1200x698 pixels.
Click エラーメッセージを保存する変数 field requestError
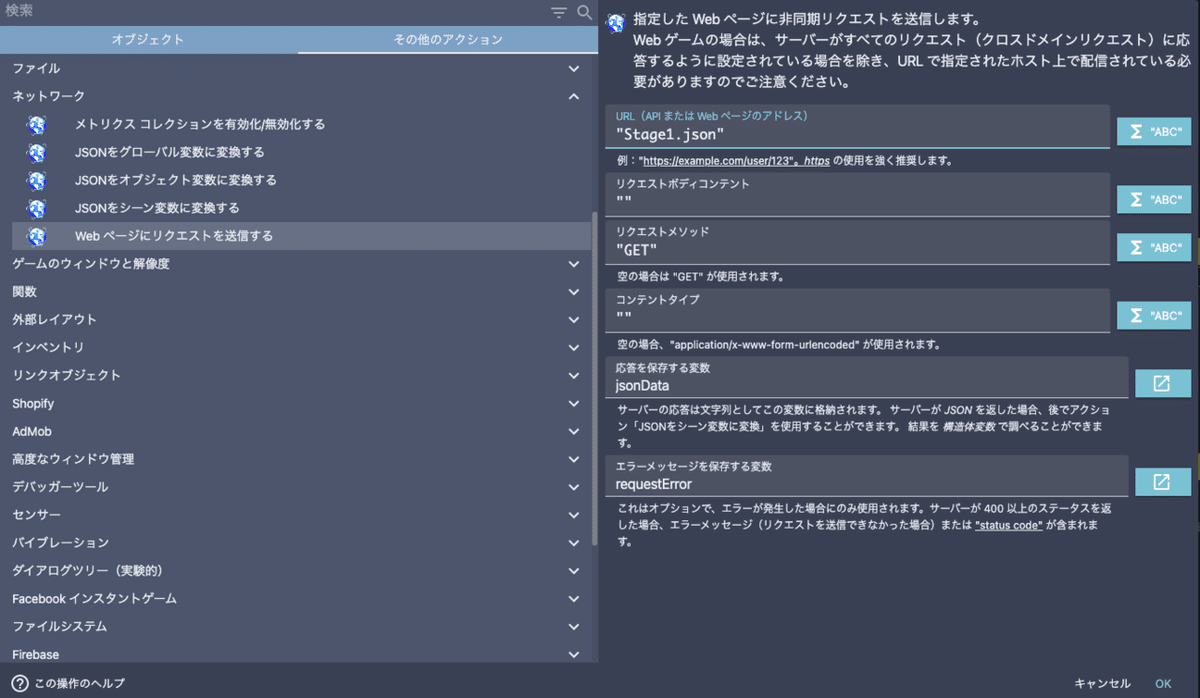[x=867, y=476]
